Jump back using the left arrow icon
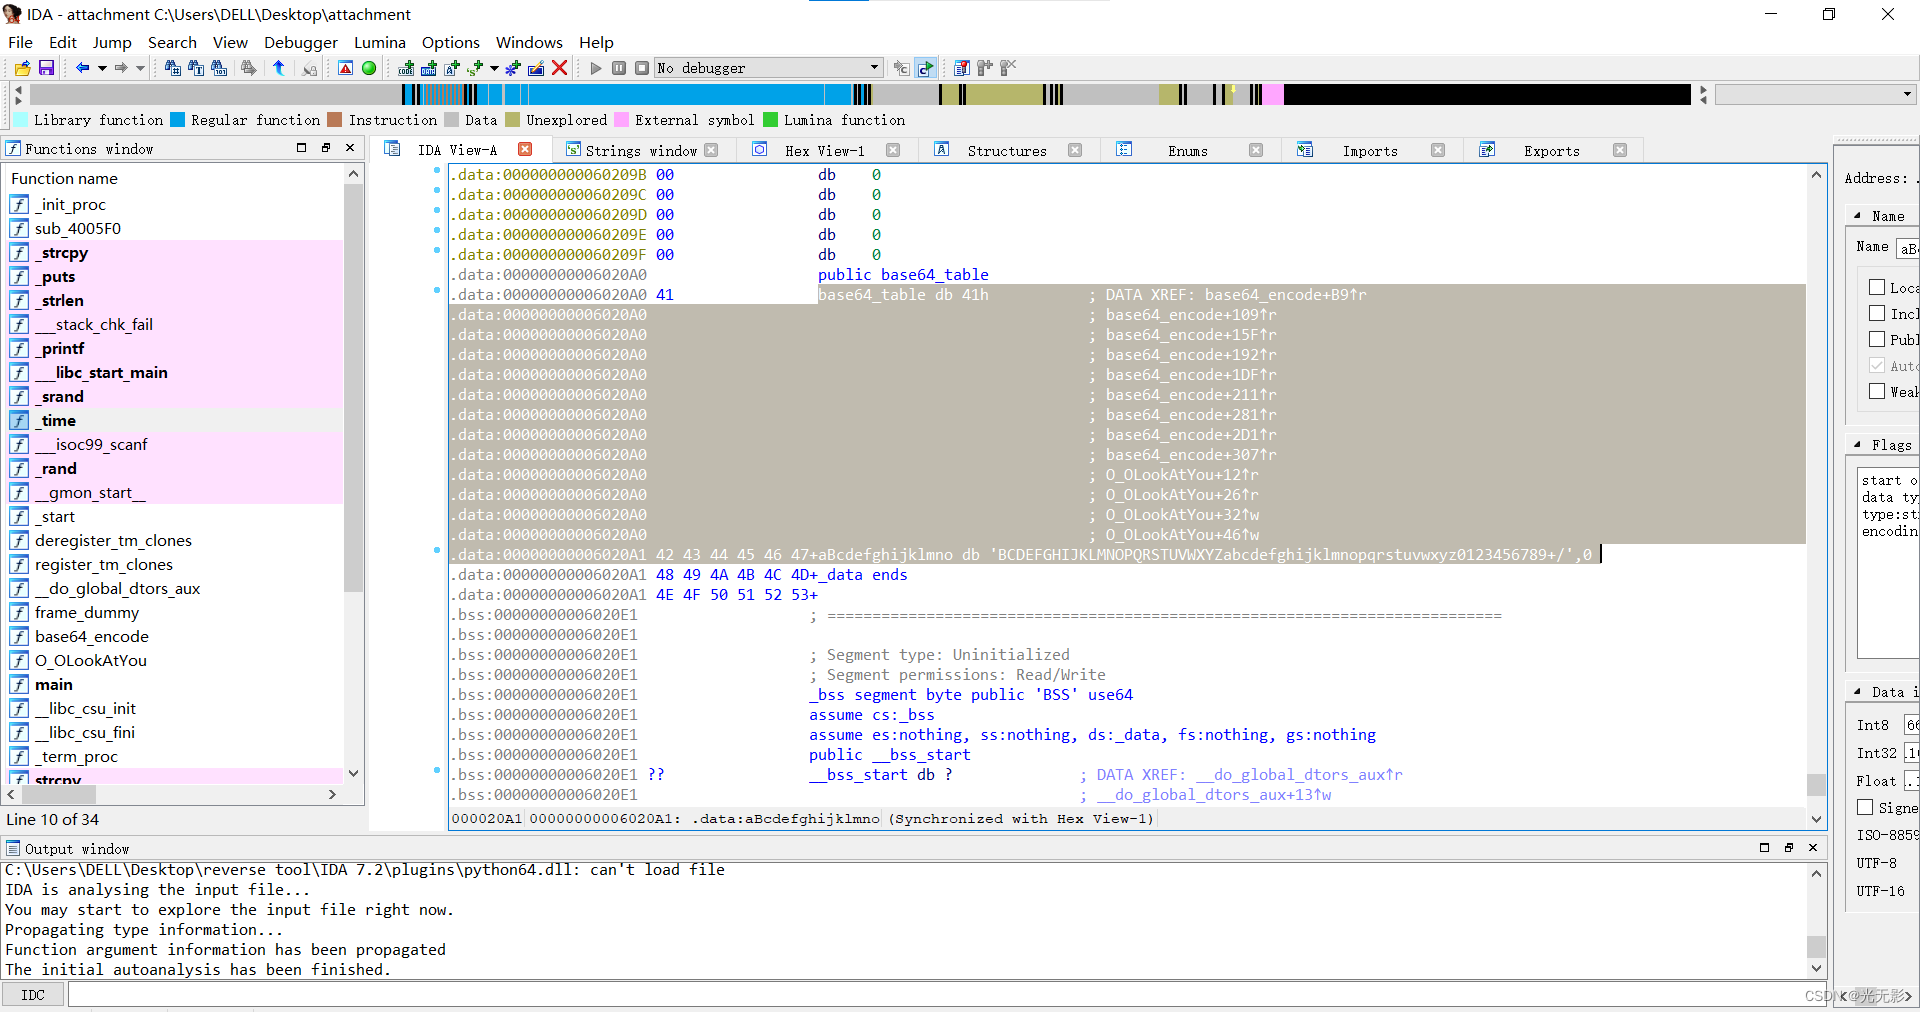1920x1012 pixels. [82, 68]
